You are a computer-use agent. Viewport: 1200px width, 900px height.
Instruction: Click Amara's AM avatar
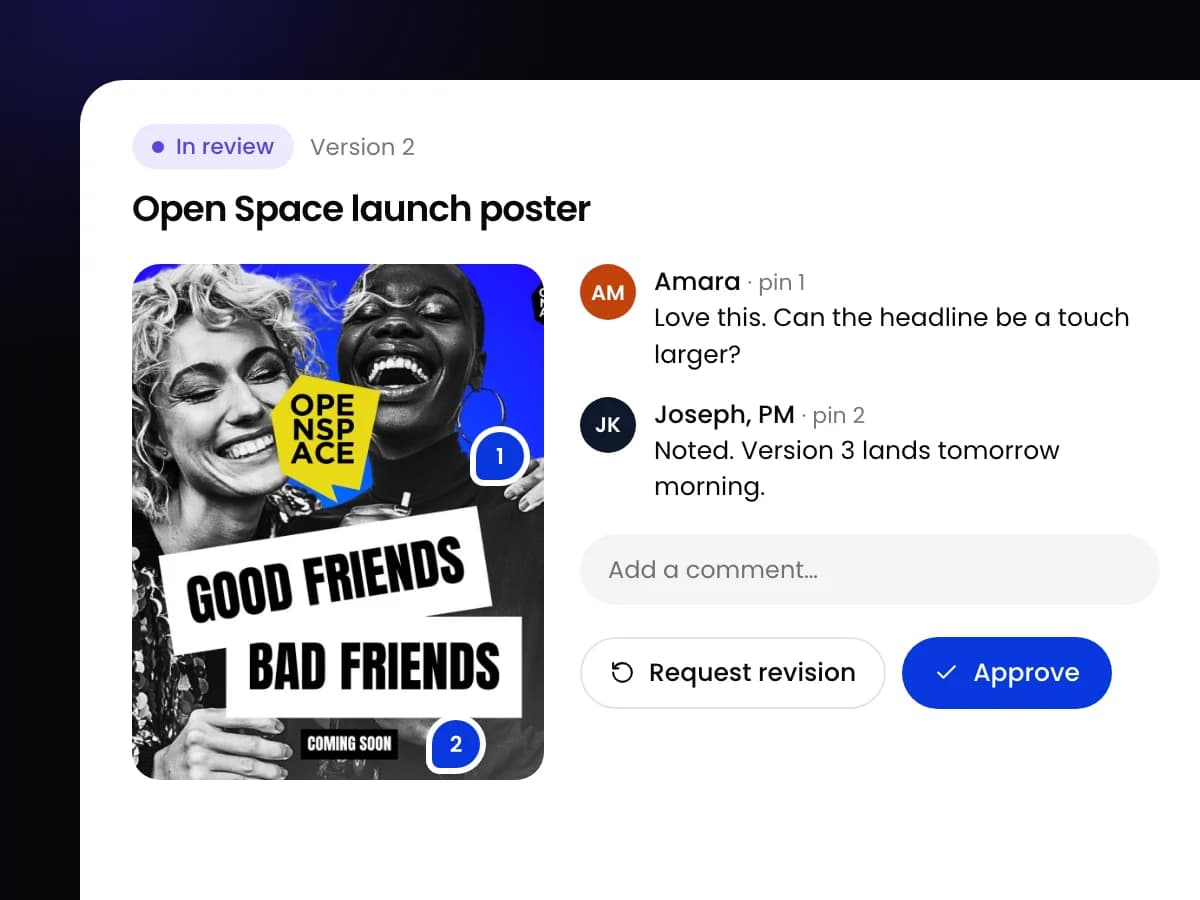pos(608,292)
